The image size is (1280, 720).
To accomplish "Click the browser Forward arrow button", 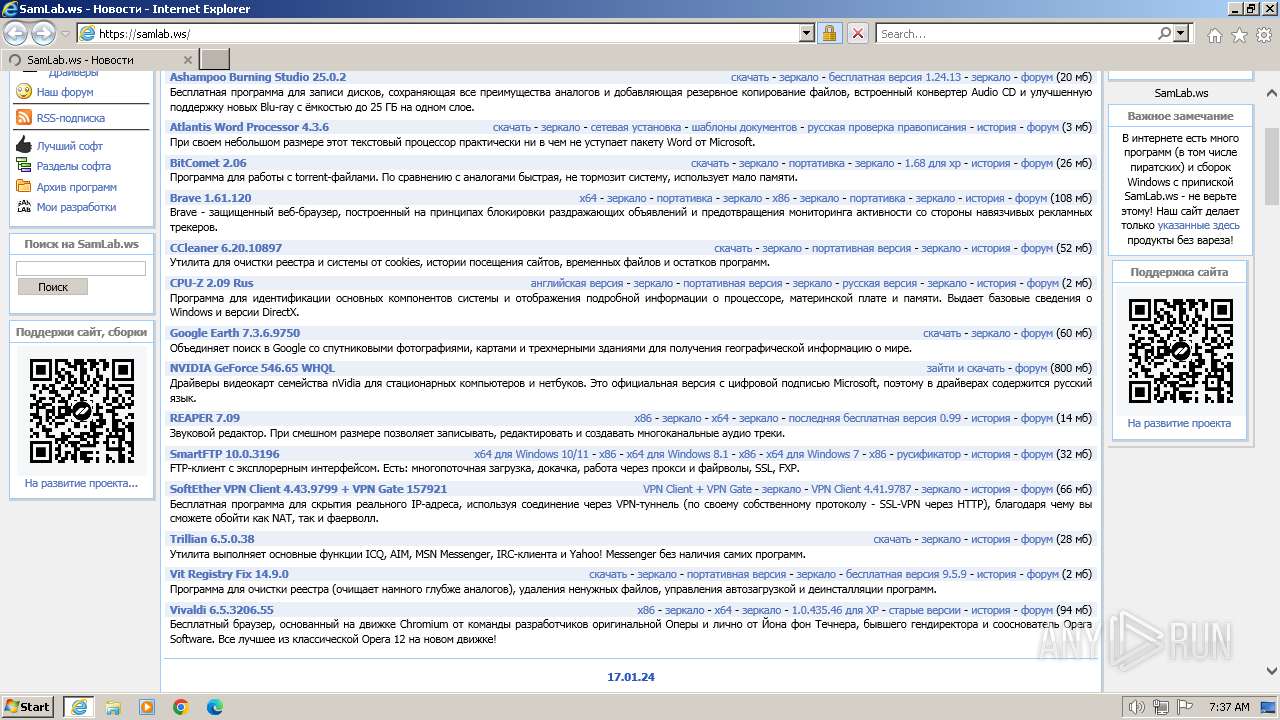I will (44, 33).
